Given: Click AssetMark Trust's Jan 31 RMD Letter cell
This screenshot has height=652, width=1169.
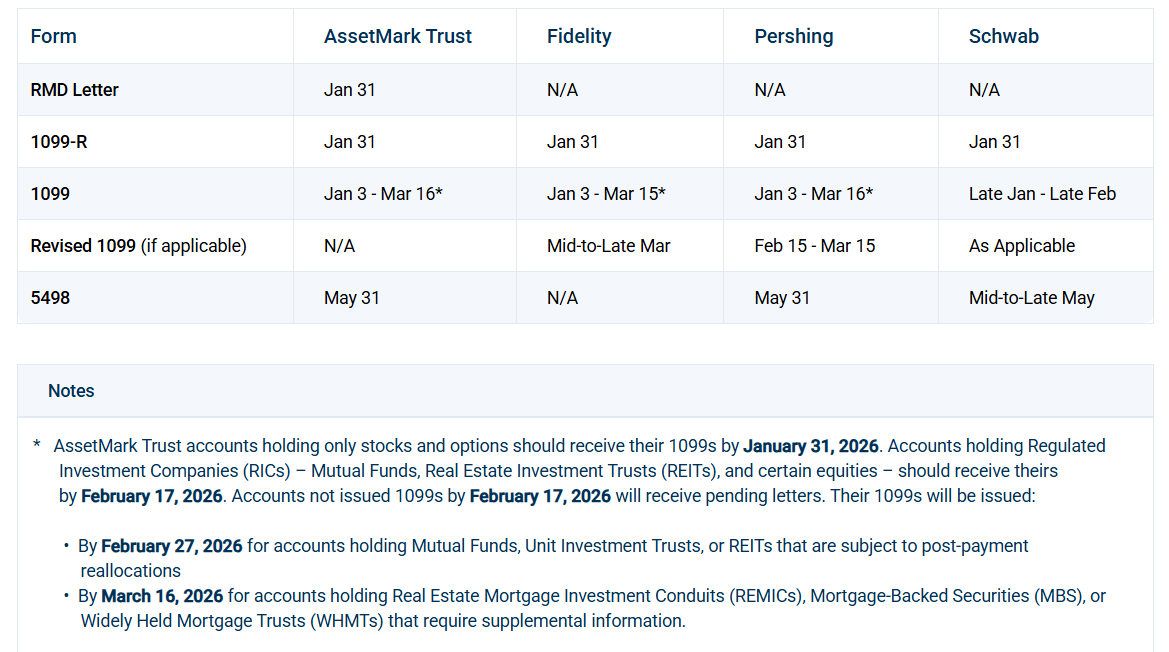Looking at the screenshot, I should click(350, 90).
